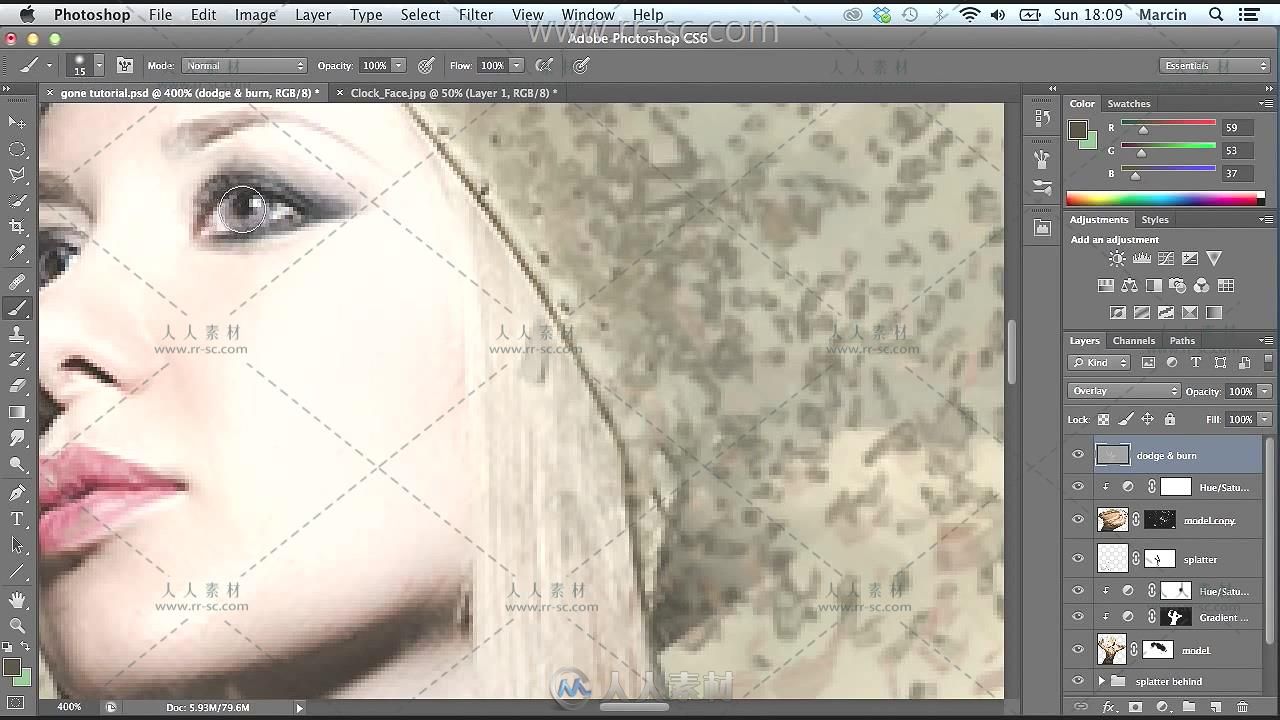
Task: Select the Healing Brush tool
Action: point(17,283)
